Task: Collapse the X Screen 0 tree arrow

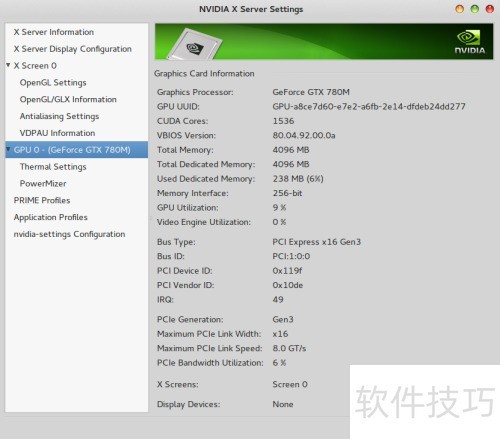Action: 8,65
